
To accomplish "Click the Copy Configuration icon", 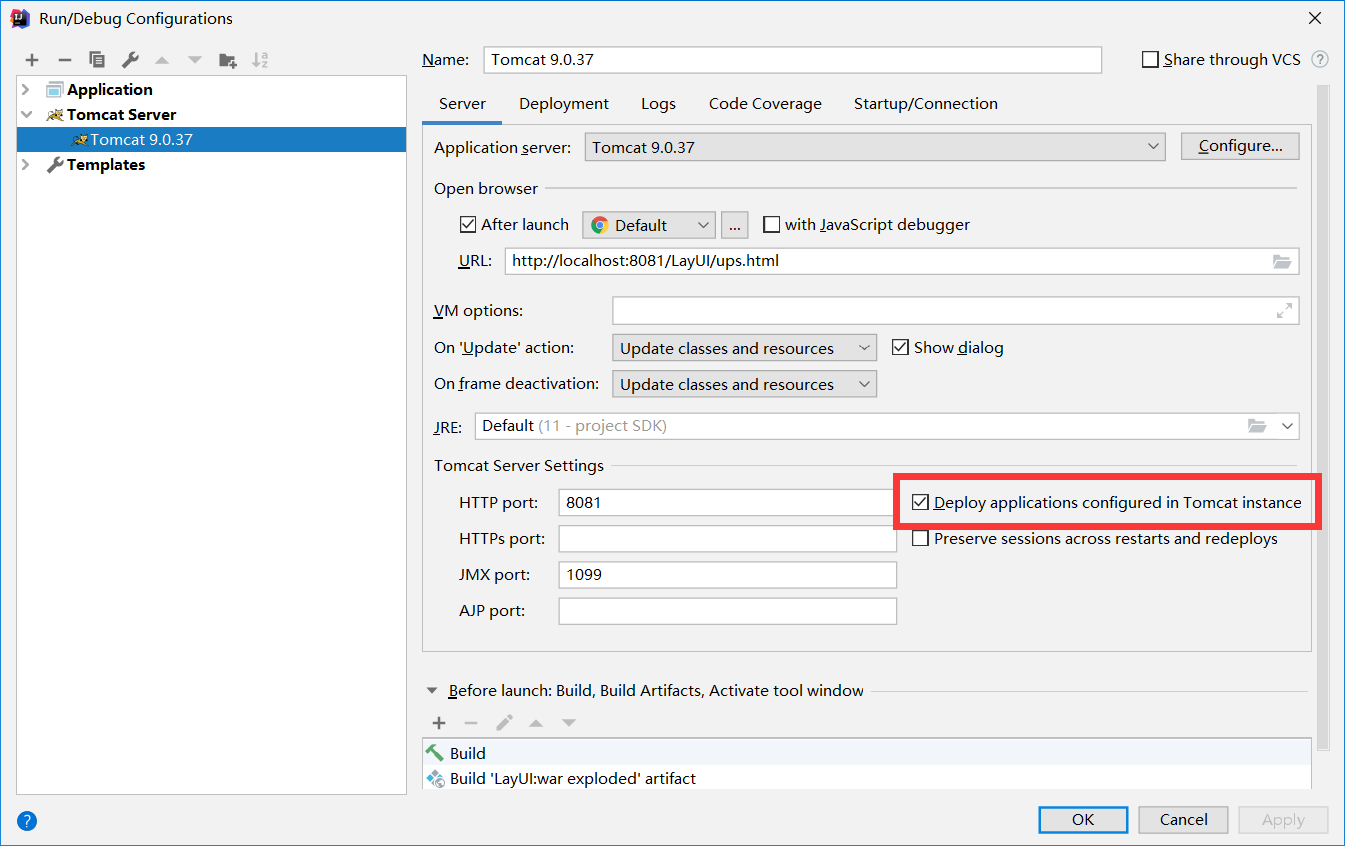I will pyautogui.click(x=97, y=60).
